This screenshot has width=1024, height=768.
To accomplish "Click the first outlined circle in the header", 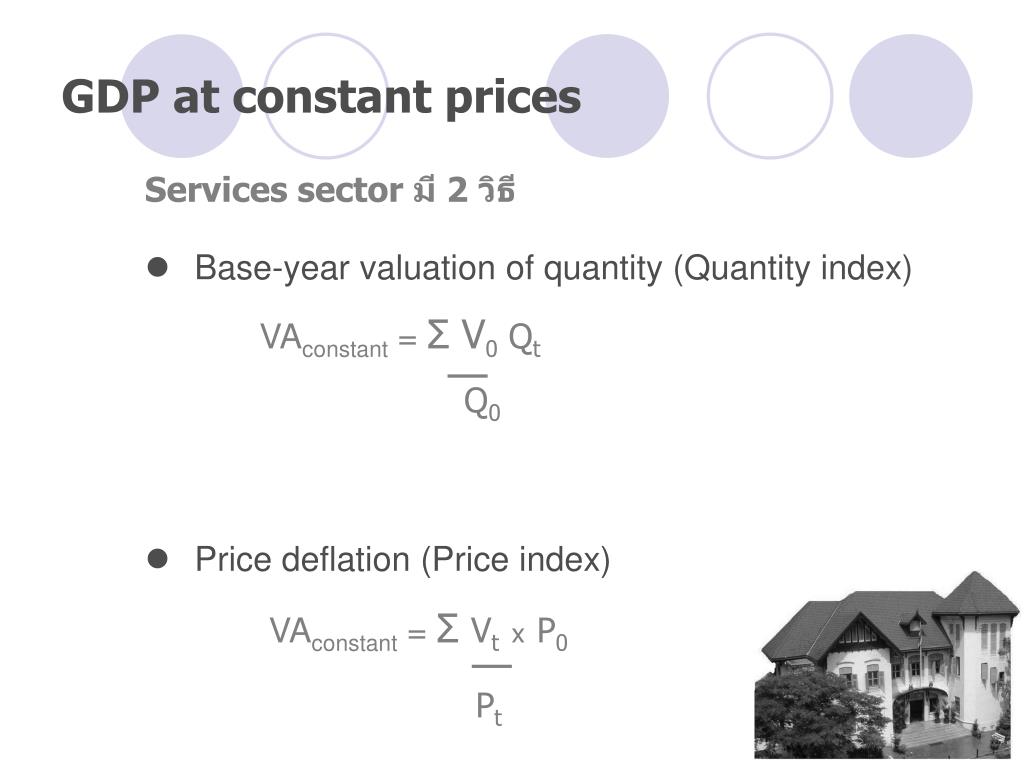I will tap(325, 96).
